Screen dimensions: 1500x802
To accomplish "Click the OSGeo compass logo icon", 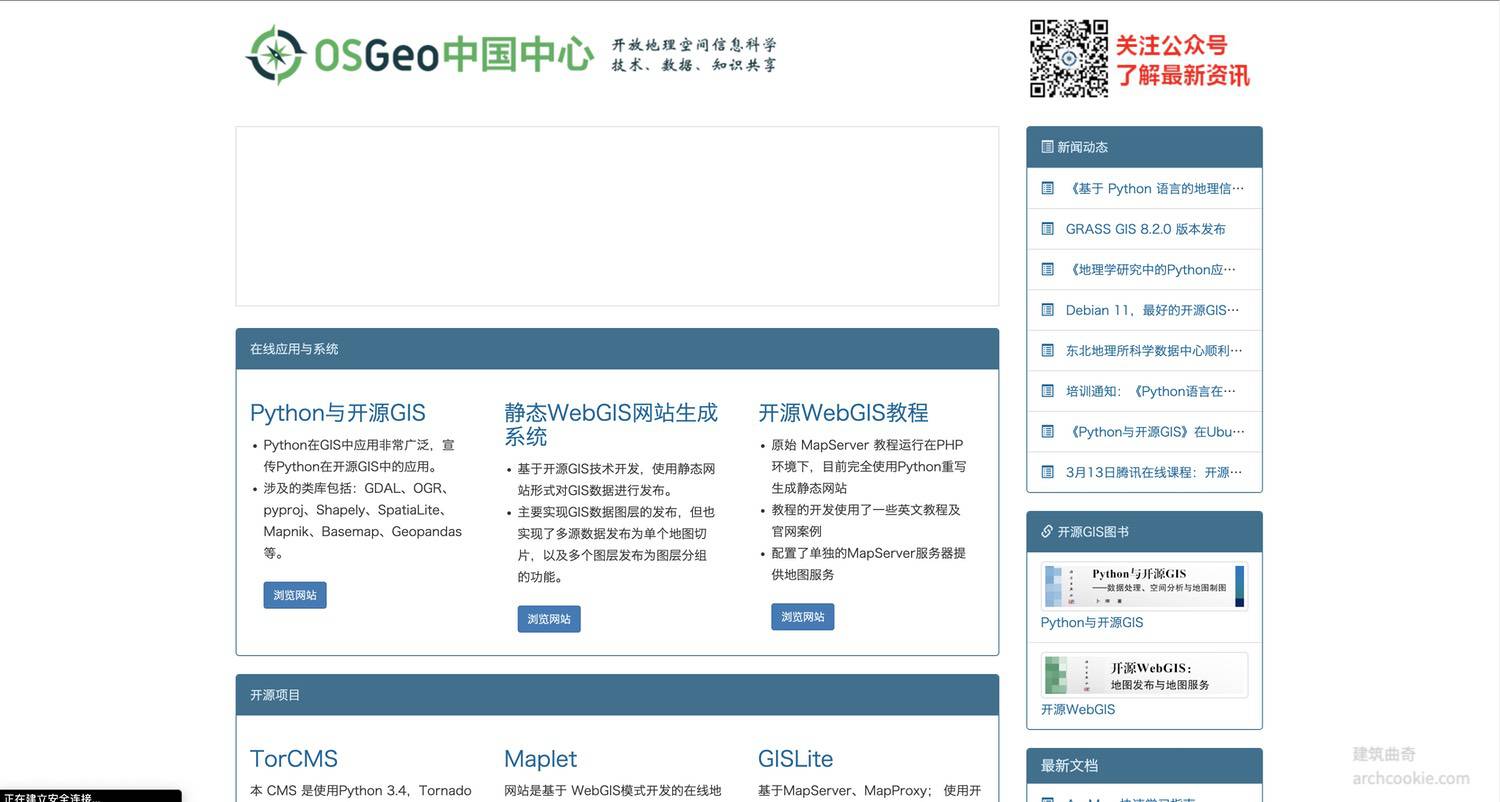I will pos(275,55).
